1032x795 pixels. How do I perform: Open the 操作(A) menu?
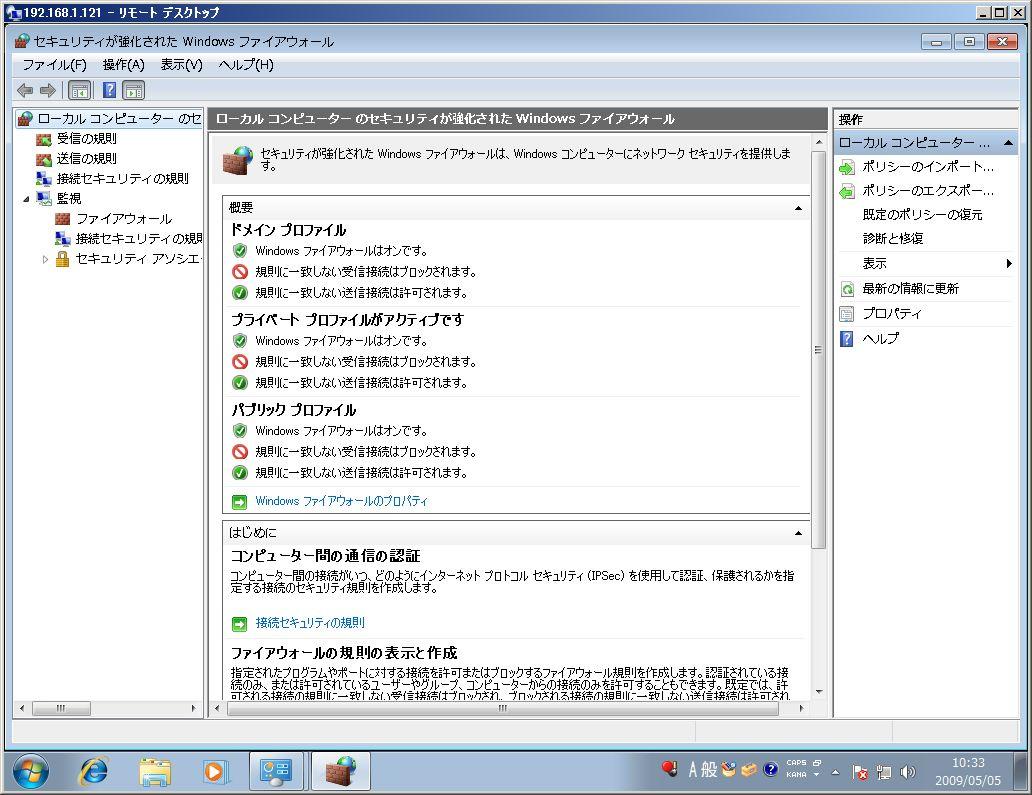tap(124, 64)
